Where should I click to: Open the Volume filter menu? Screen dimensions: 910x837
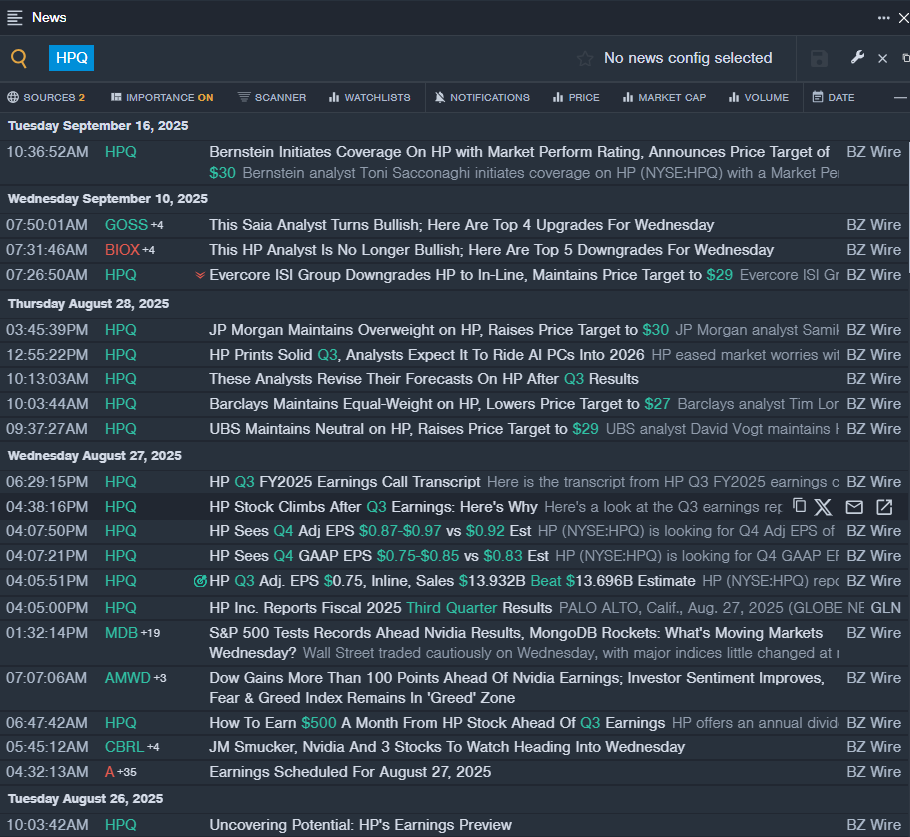point(759,97)
